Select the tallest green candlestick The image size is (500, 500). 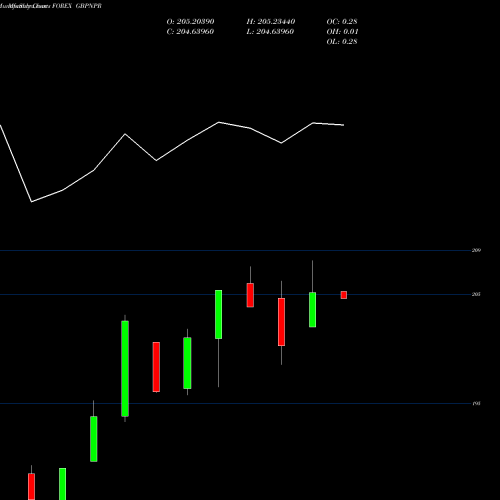tap(125, 369)
